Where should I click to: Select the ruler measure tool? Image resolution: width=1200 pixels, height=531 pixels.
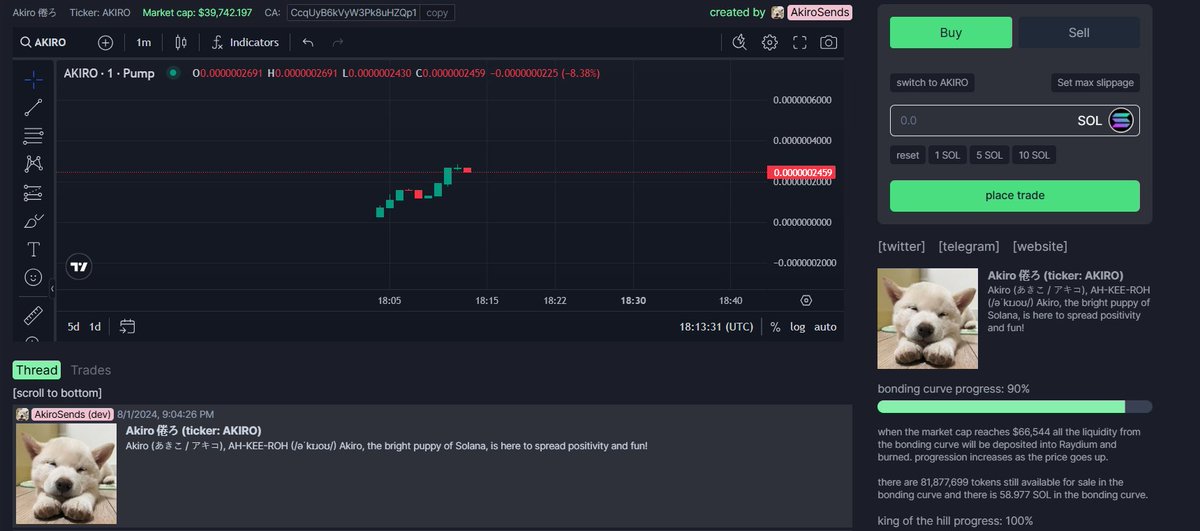(x=33, y=316)
